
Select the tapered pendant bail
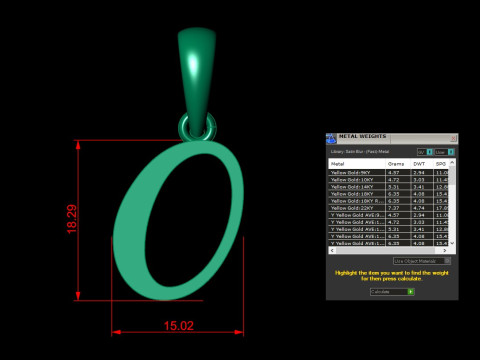pyautogui.click(x=196, y=80)
